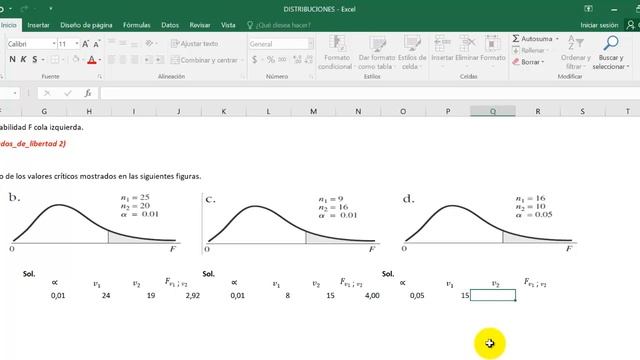This screenshot has width=640, height=360.
Task: Open General number format dropdown
Action: coord(311,44)
